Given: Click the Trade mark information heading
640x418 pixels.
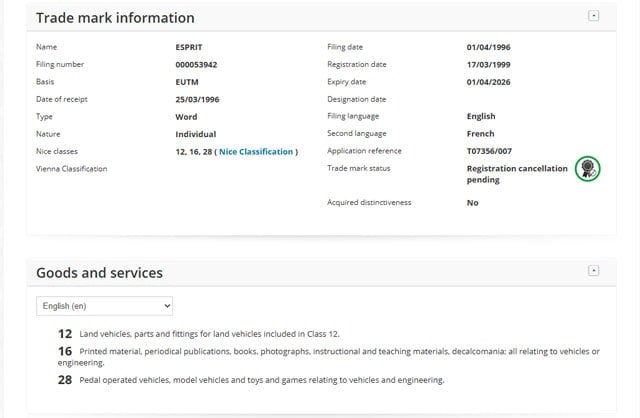Looking at the screenshot, I should coord(115,18).
